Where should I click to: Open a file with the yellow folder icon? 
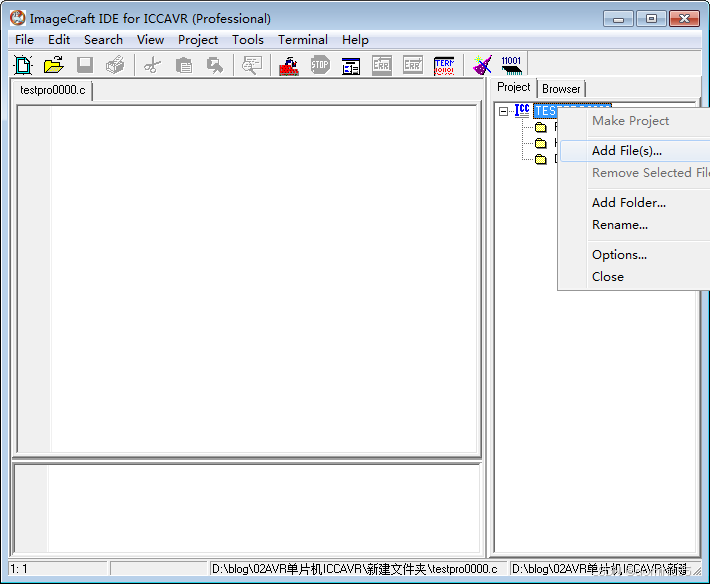pos(54,65)
